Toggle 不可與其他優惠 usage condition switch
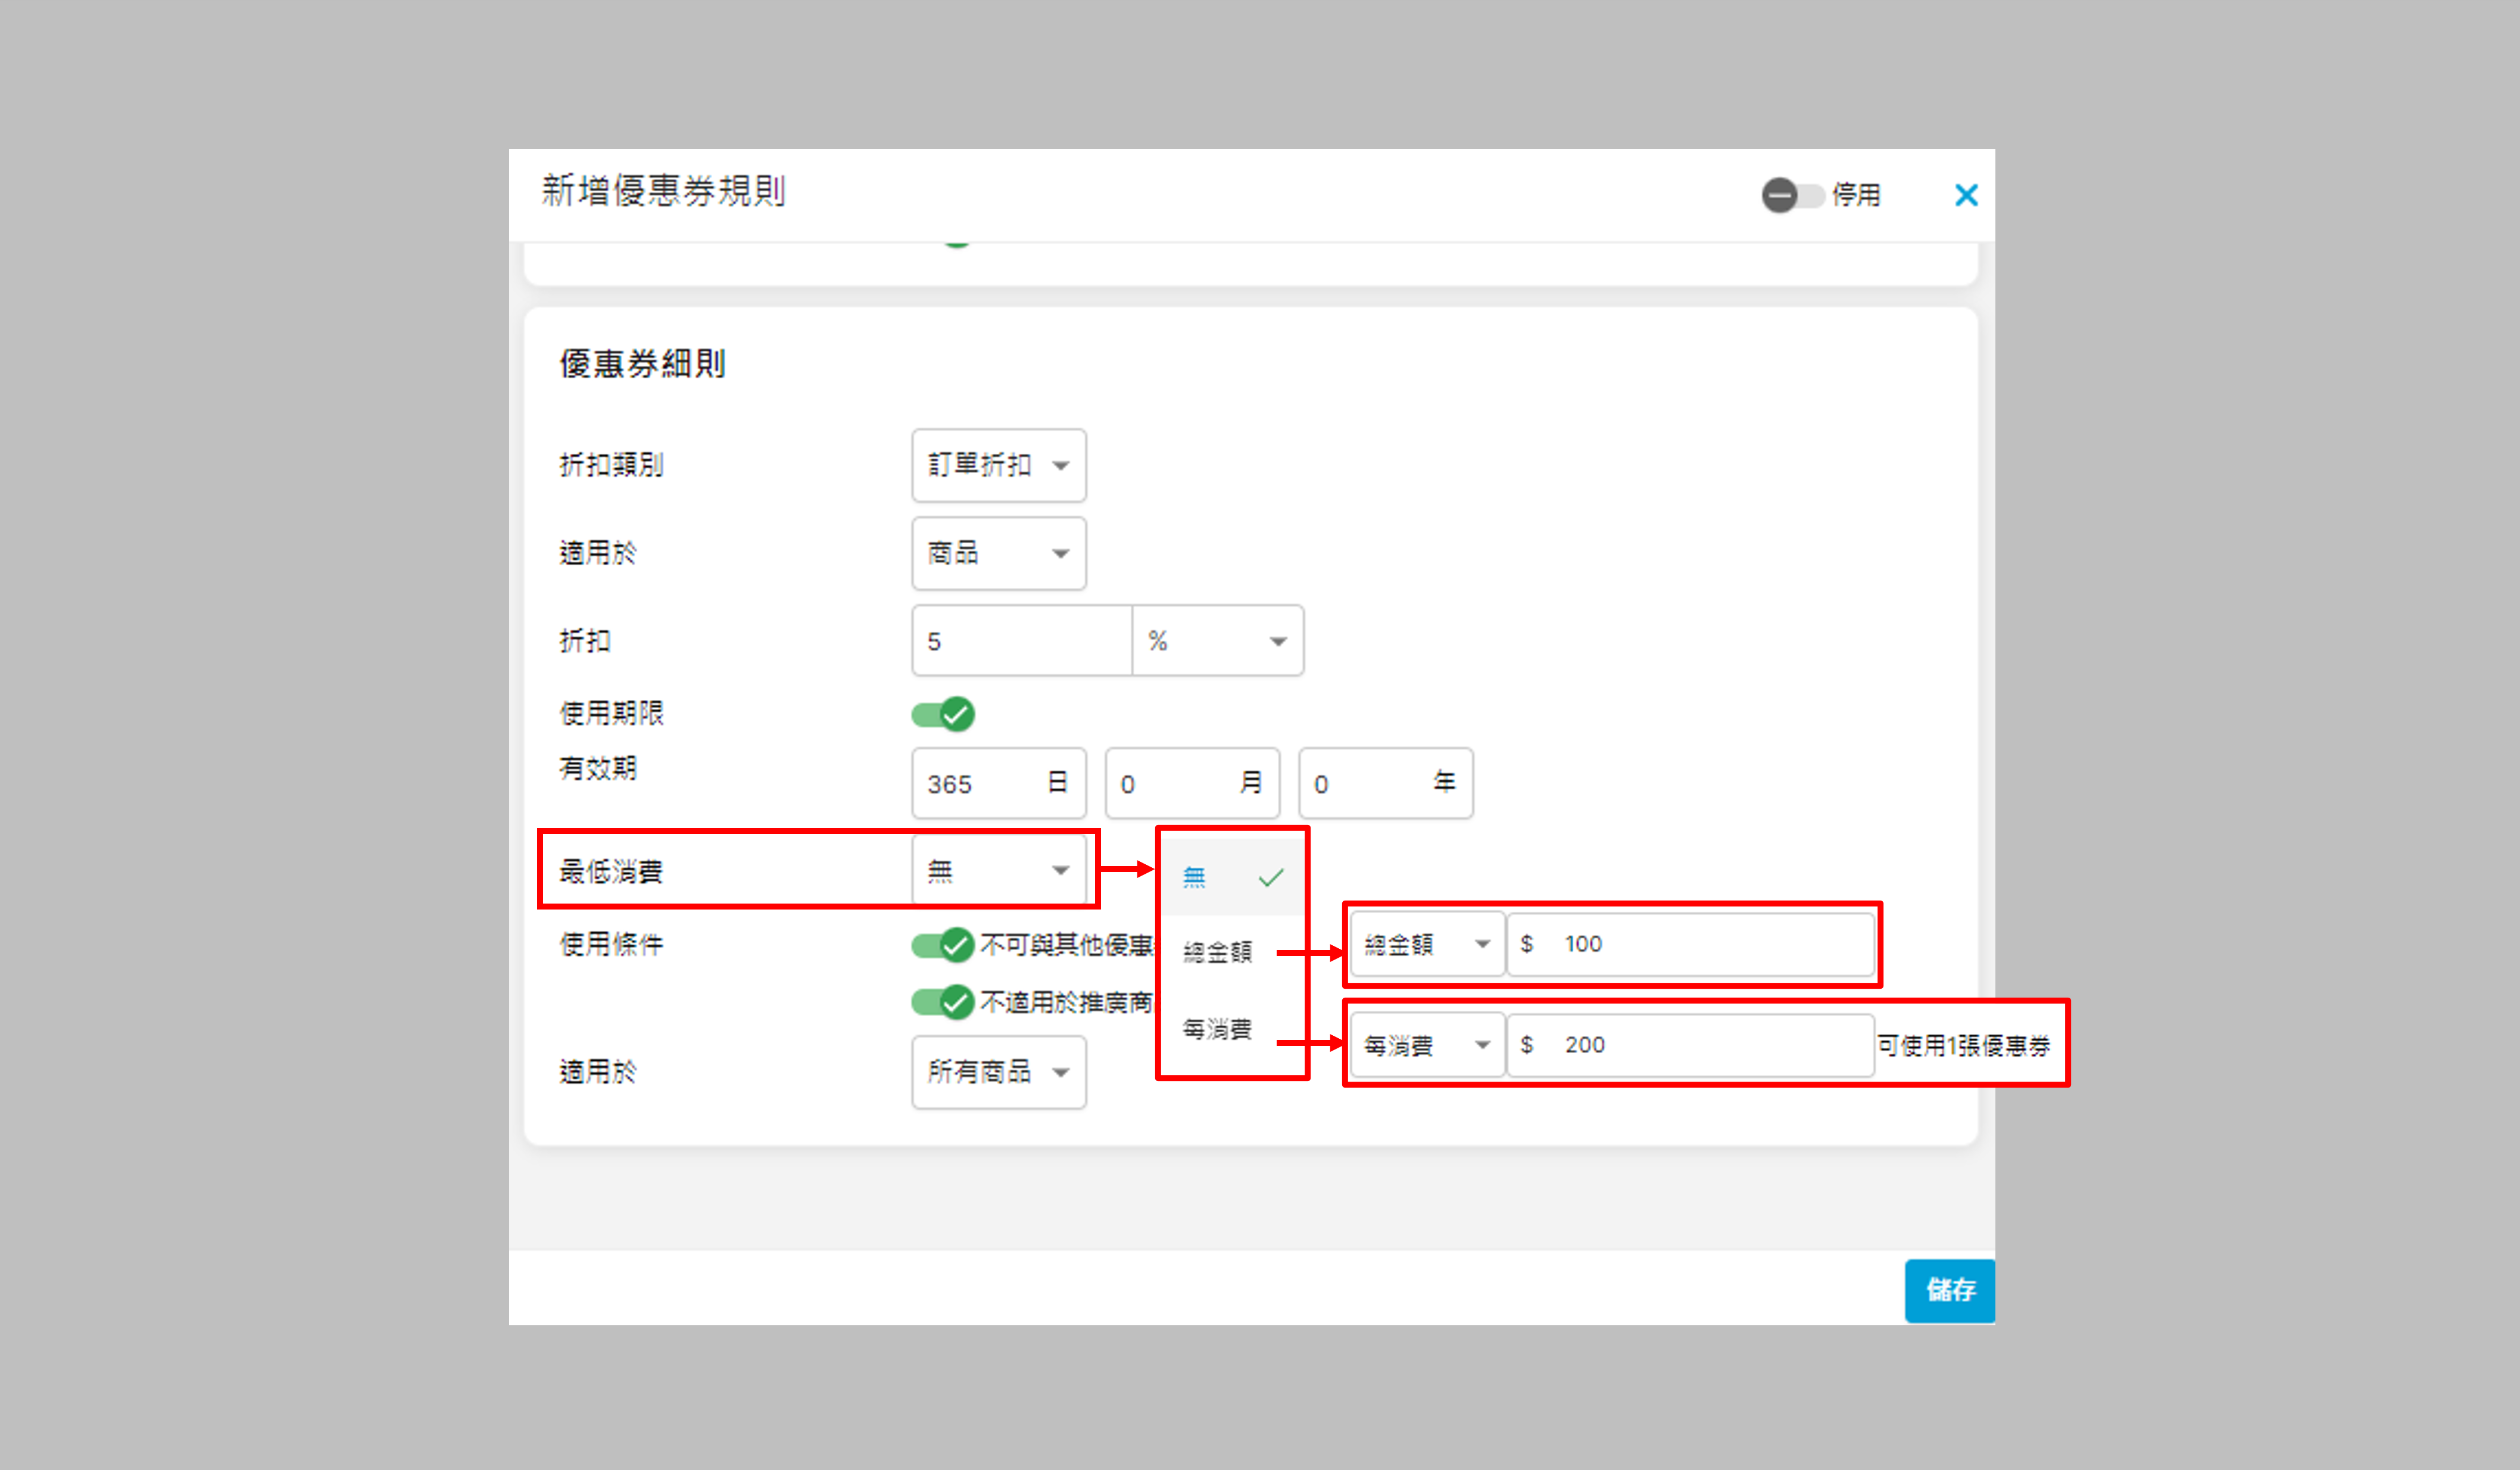Screen dimensions: 2520x1470 [x=942, y=945]
